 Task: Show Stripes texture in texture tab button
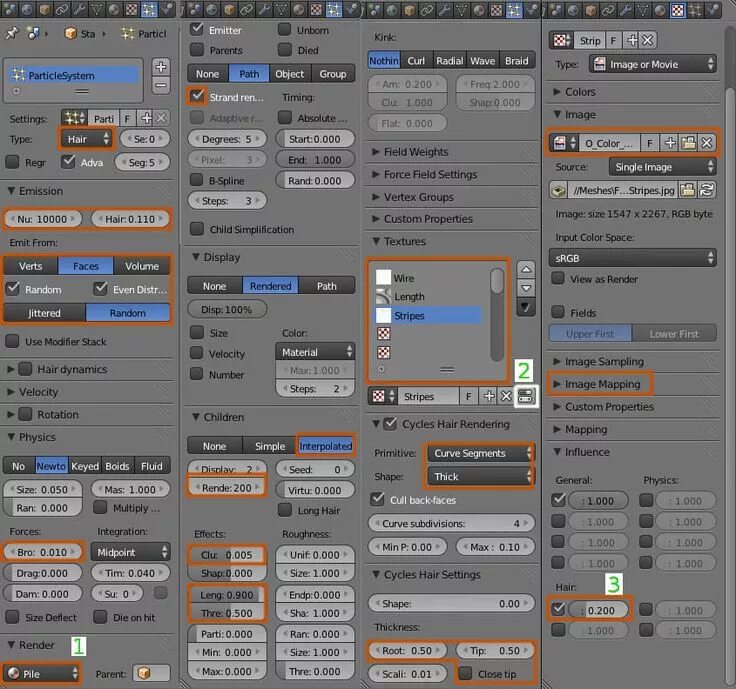pyautogui.click(x=525, y=397)
